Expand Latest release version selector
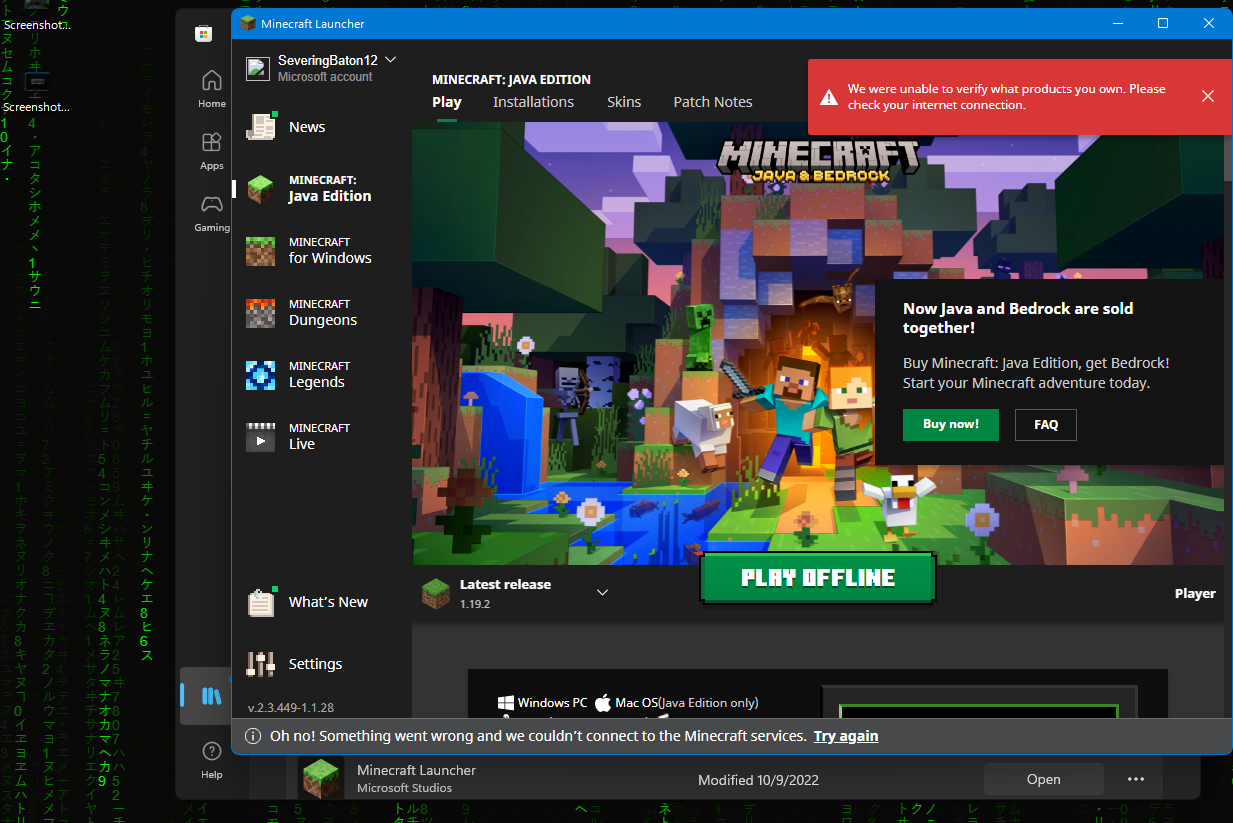 (x=602, y=593)
